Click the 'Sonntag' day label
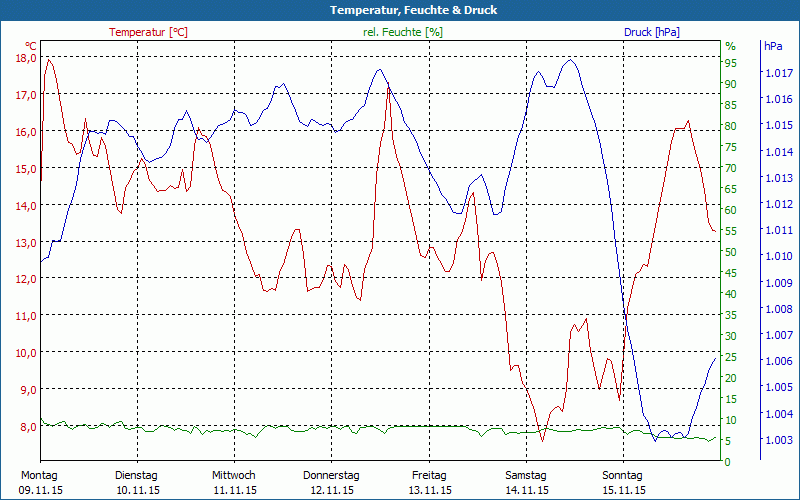 [x=622, y=476]
